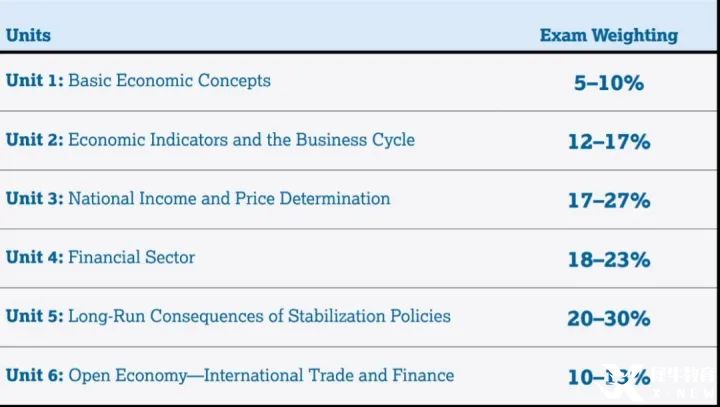This screenshot has height=407, width=720.
Task: Click the Exam Weighting column header
Action: coord(608,35)
